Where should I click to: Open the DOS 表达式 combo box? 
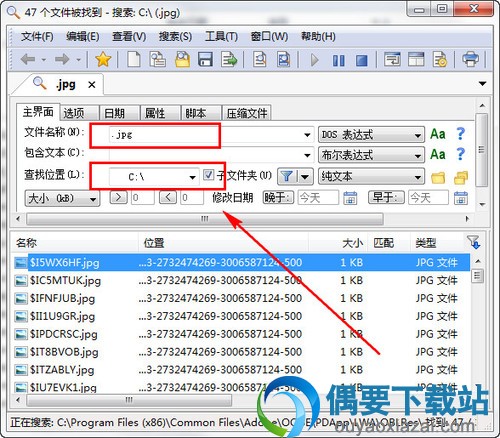pyautogui.click(x=371, y=135)
